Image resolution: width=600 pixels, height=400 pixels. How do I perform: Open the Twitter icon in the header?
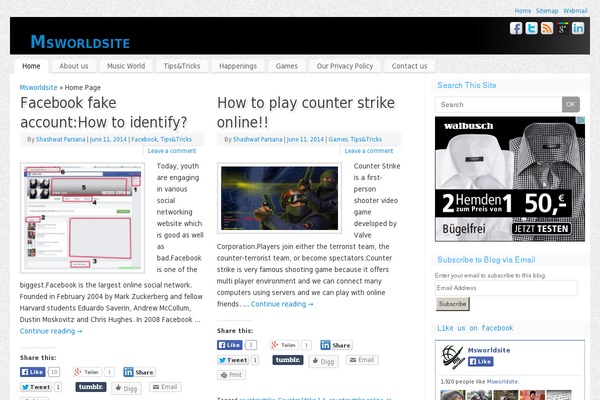coord(531,28)
